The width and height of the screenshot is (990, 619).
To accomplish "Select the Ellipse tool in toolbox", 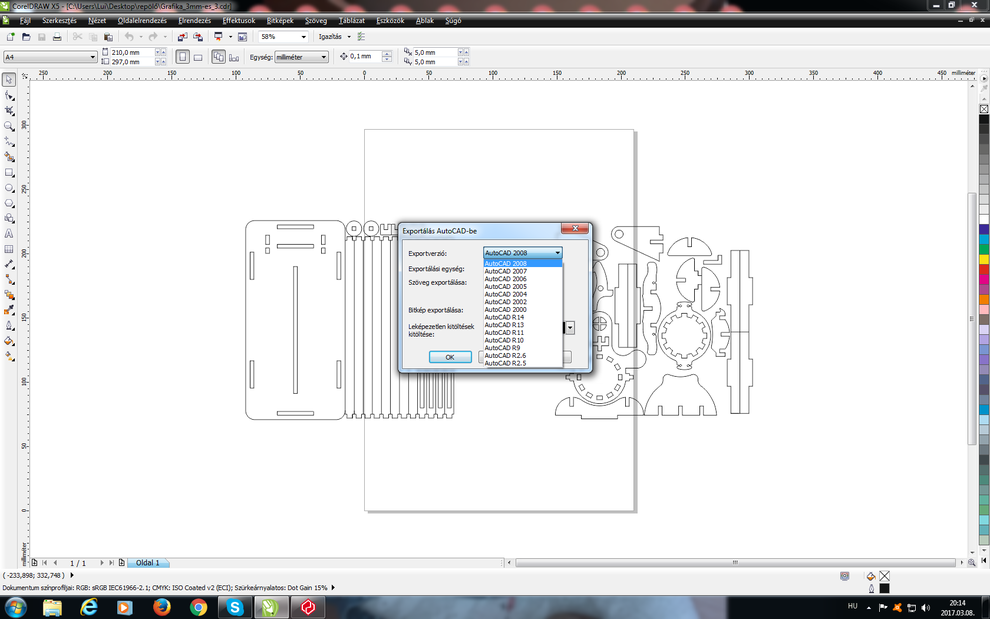I will [9, 188].
